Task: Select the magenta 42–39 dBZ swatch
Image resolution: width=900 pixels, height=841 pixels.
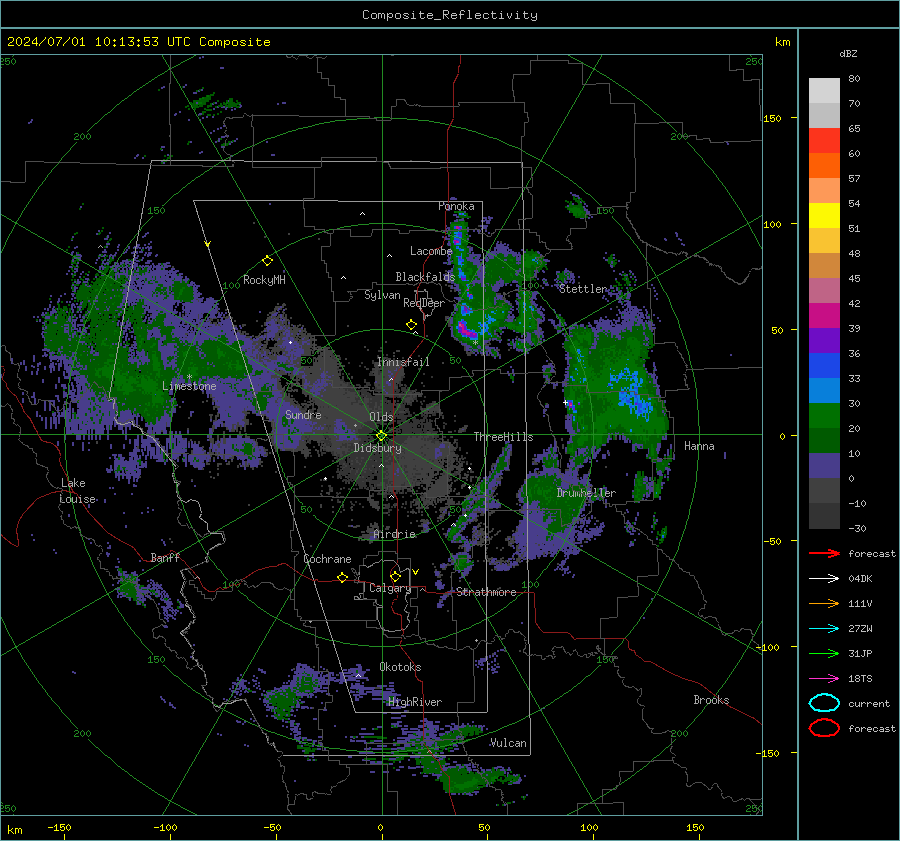Action: (824, 316)
